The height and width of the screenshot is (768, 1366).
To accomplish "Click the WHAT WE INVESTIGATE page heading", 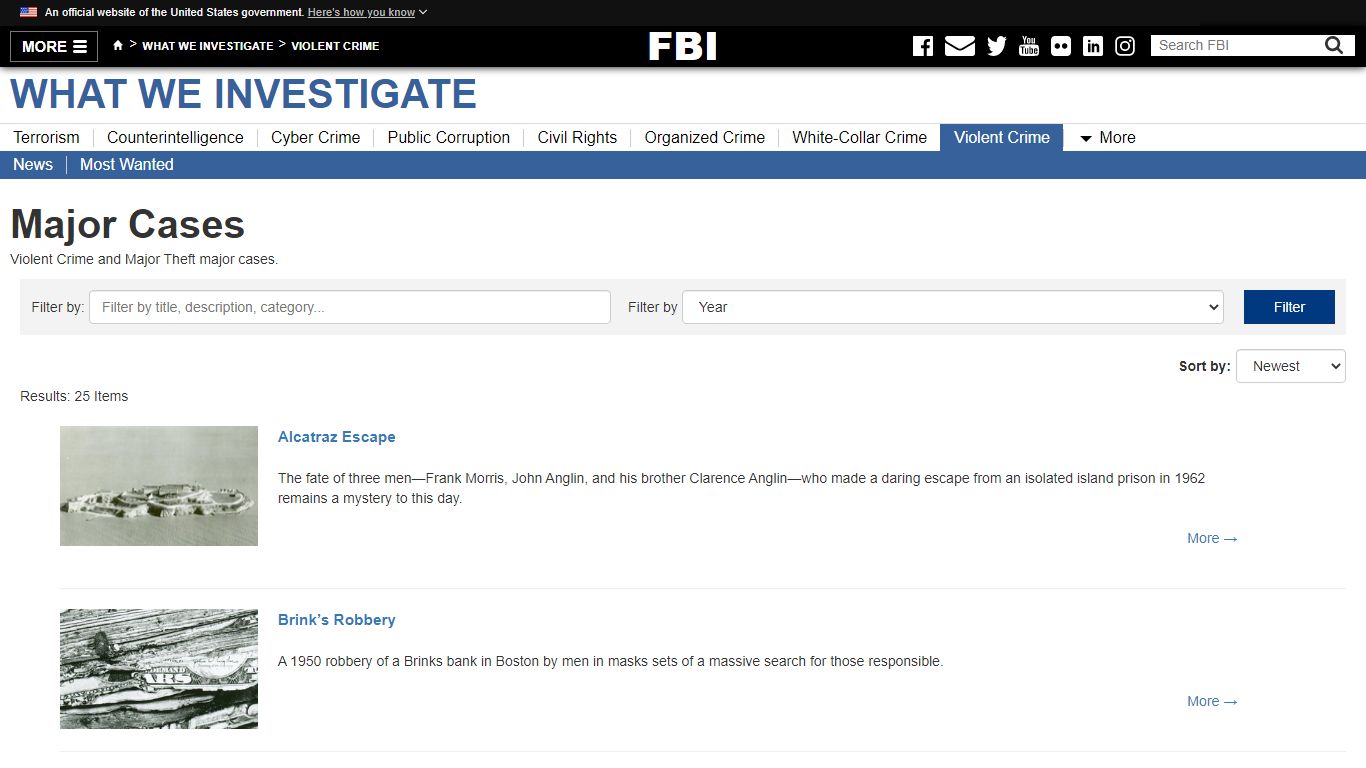I will click(x=244, y=94).
